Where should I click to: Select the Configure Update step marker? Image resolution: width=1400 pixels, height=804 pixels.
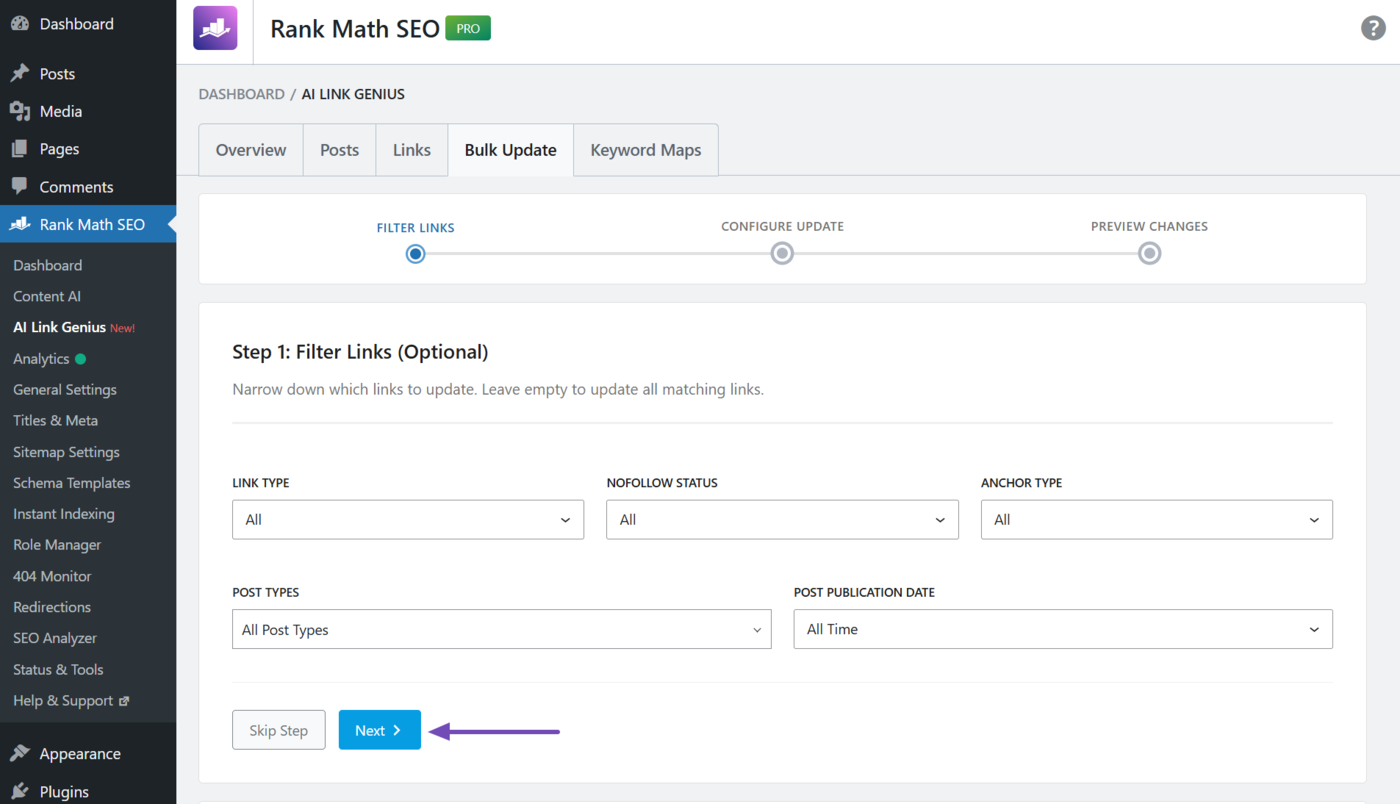click(782, 254)
